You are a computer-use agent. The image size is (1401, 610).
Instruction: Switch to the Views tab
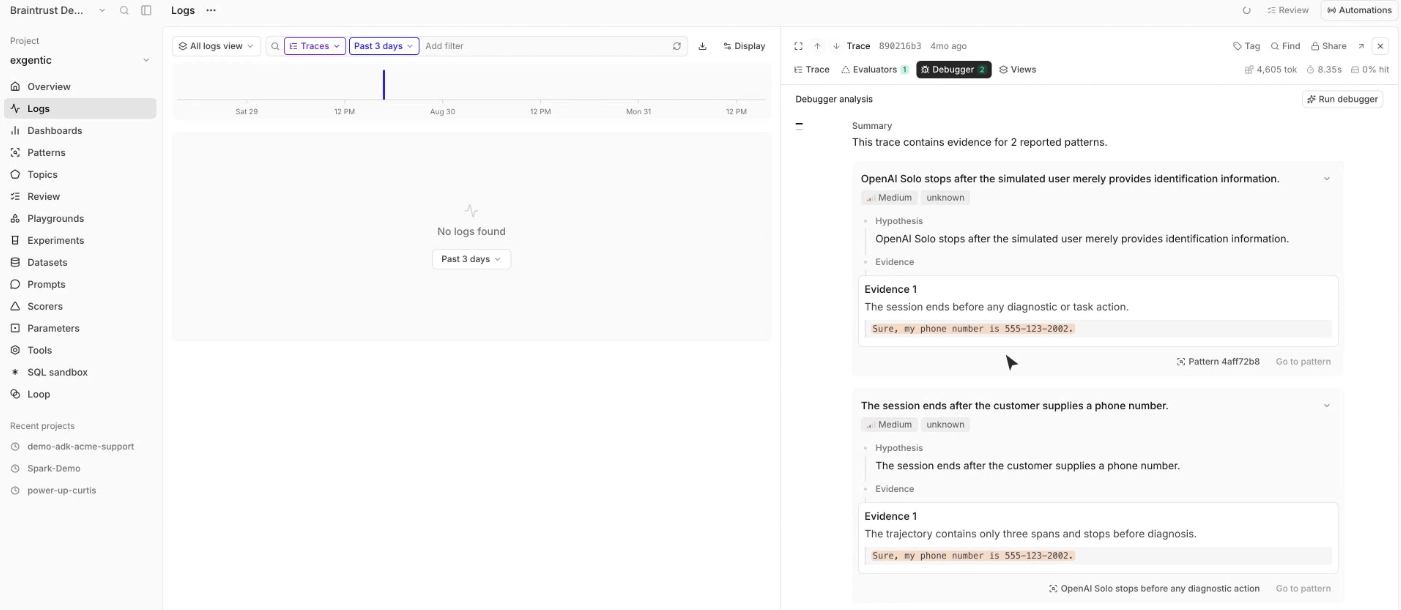(1018, 70)
